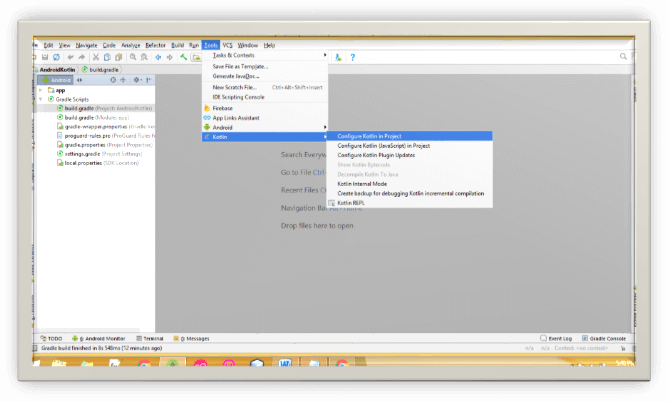The image size is (668, 402).
Task: Open the Refactor menu
Action: 155,45
